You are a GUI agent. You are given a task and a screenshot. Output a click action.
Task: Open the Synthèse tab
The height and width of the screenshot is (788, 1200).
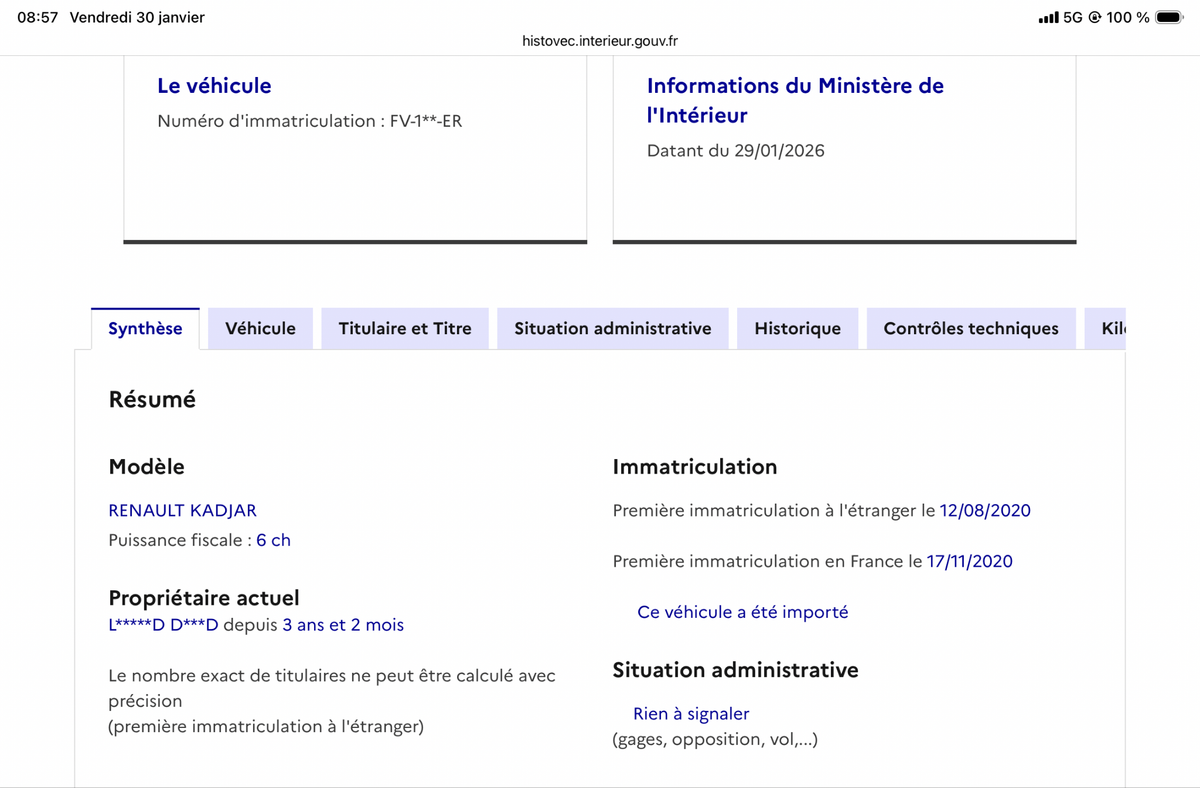point(145,328)
